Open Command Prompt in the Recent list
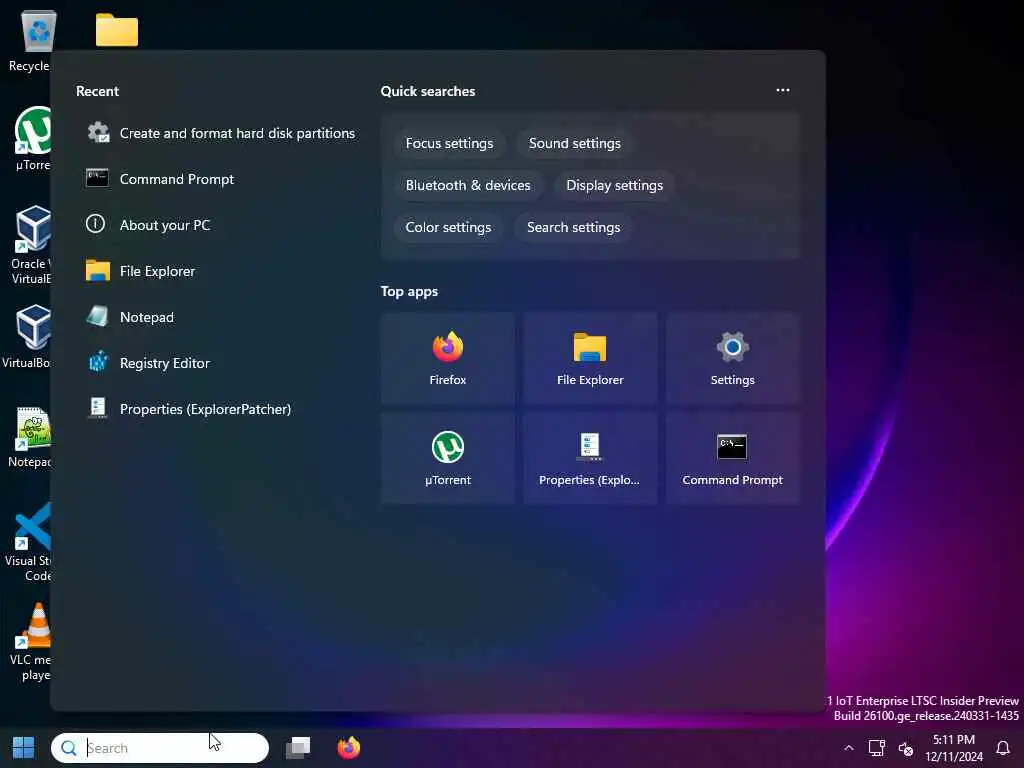1024x768 pixels. (x=221, y=179)
